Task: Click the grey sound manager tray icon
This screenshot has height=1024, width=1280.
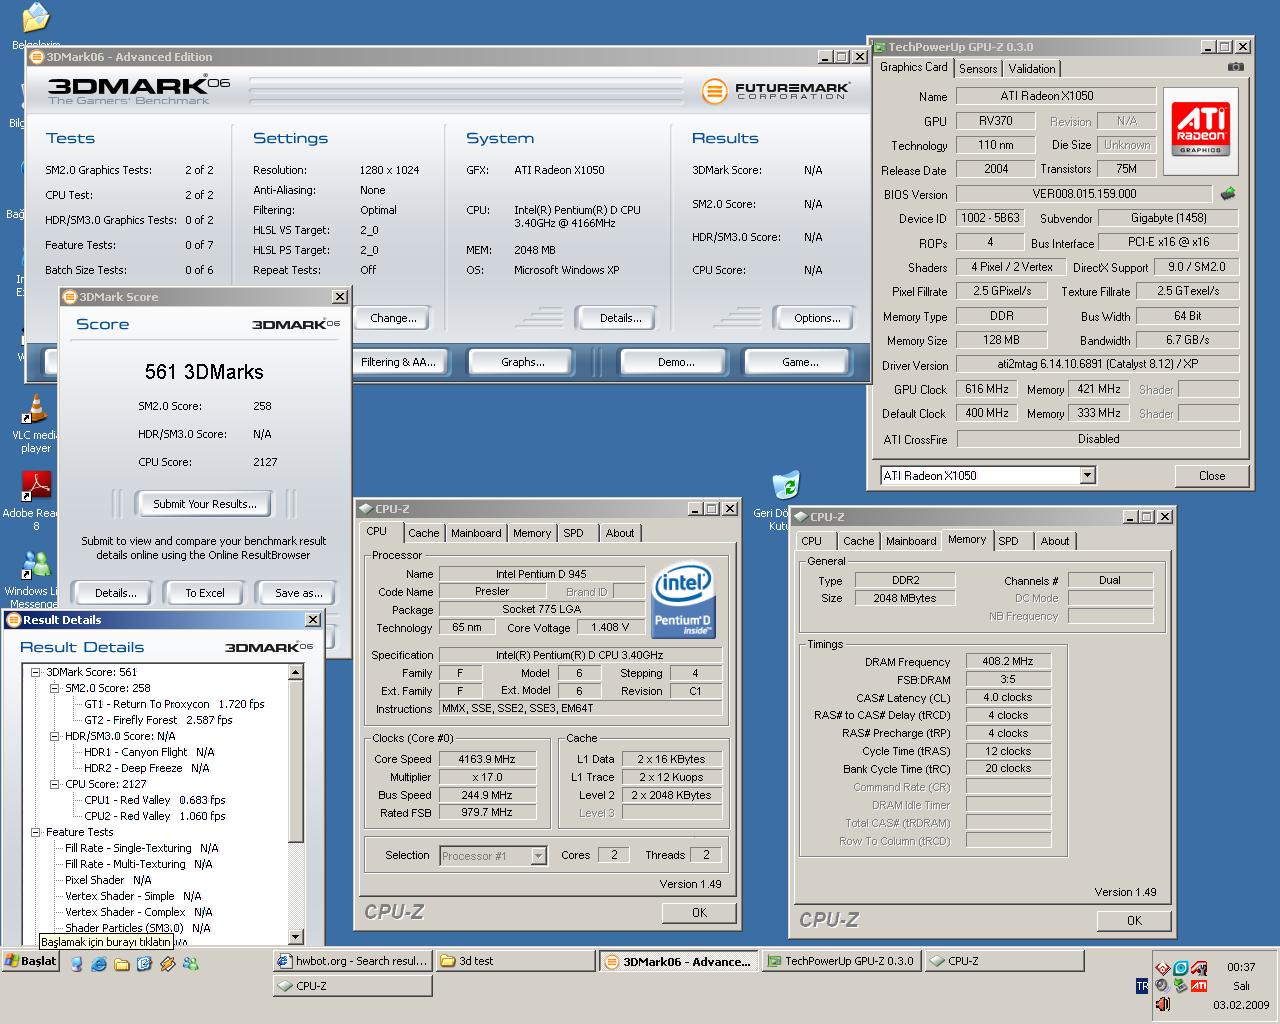Action: (1162, 986)
